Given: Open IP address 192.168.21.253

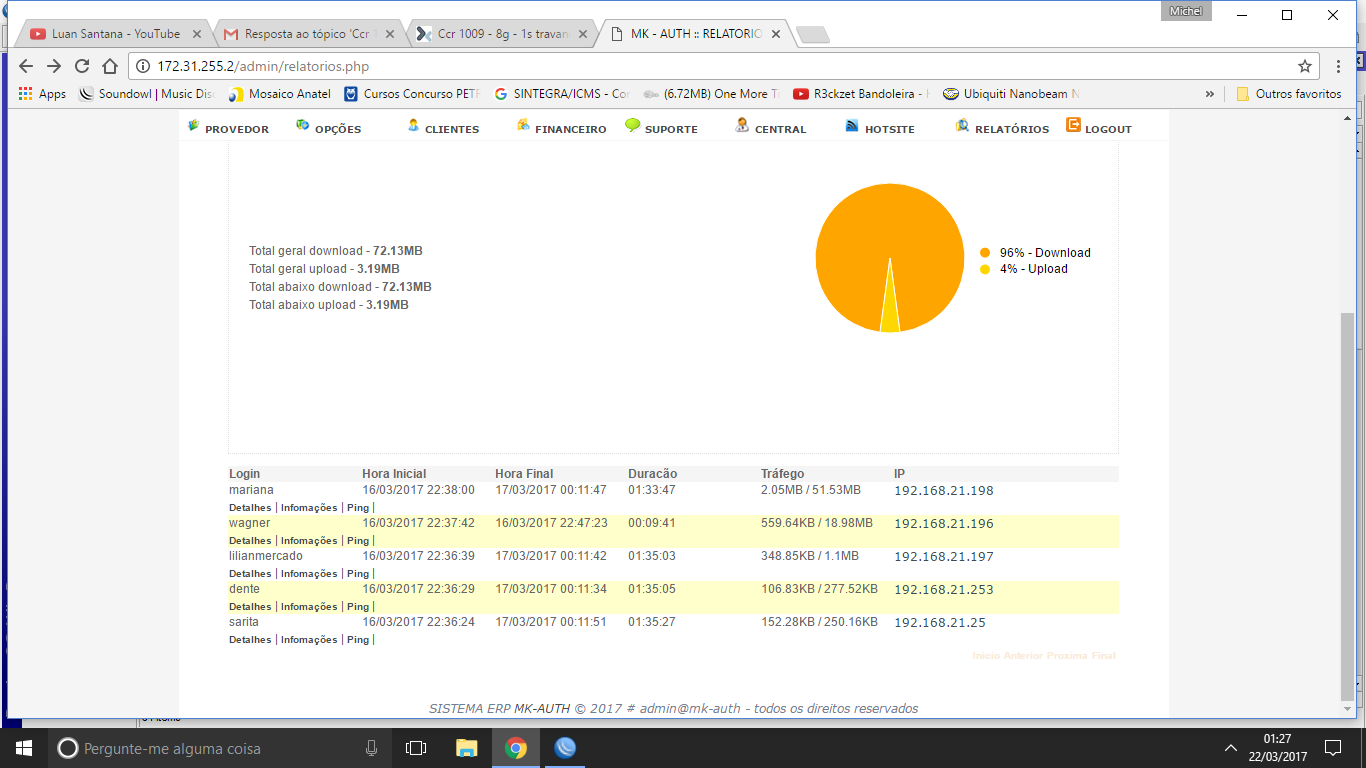Looking at the screenshot, I should (944, 590).
